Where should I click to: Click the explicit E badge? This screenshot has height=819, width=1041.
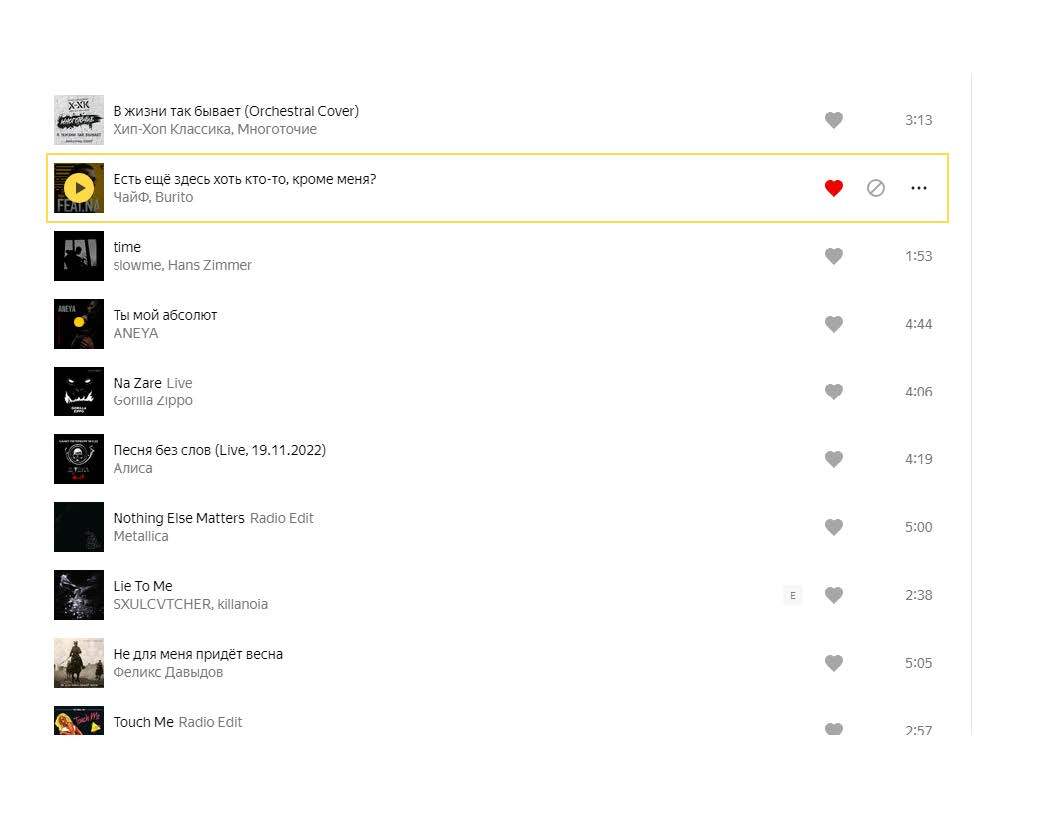(793, 595)
